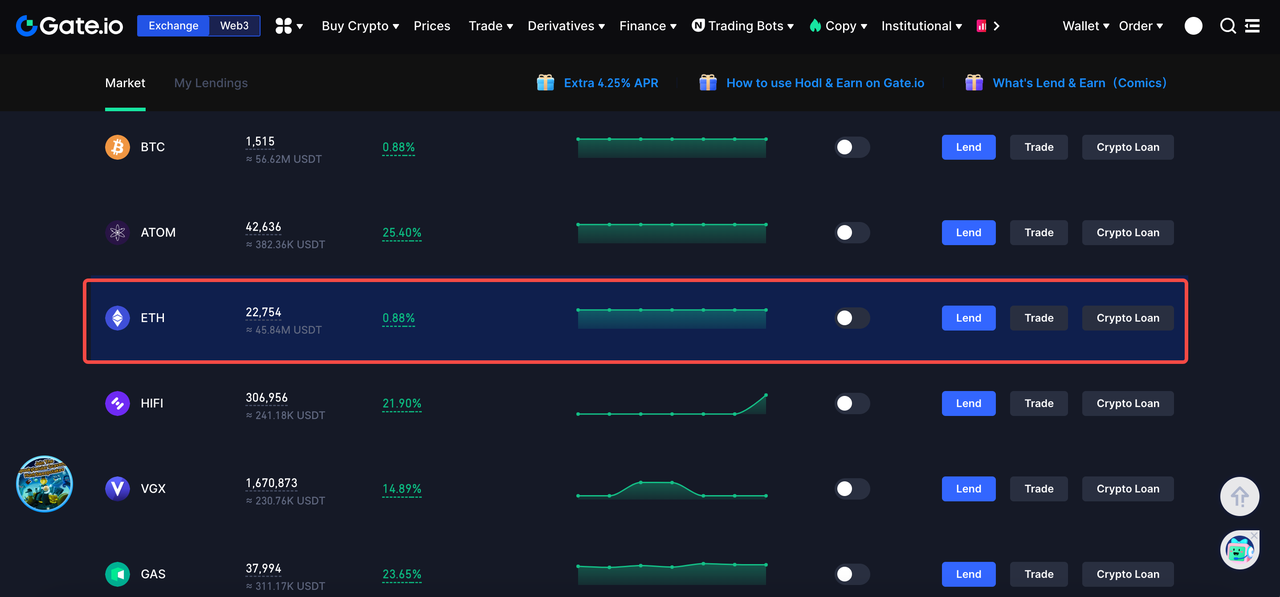Open the Derivatives dropdown menu
Viewport: 1280px width, 597px height.
pyautogui.click(x=566, y=26)
